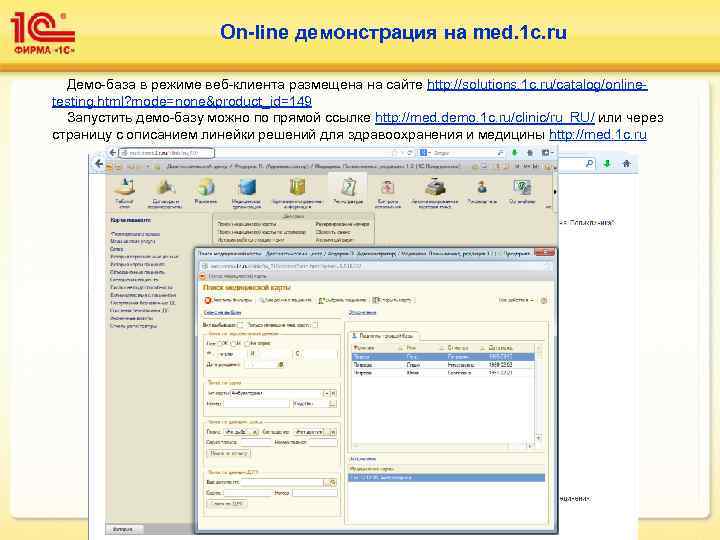Sort table by Отчество column header
This screenshot has height=540, width=720.
point(463,348)
